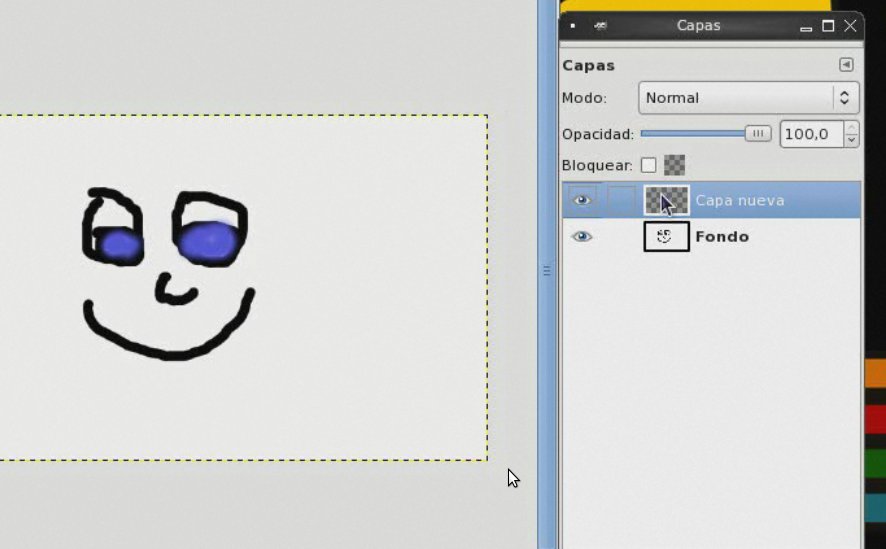Hide the Capa nueva layer eye
The width and height of the screenshot is (886, 549).
point(581,200)
